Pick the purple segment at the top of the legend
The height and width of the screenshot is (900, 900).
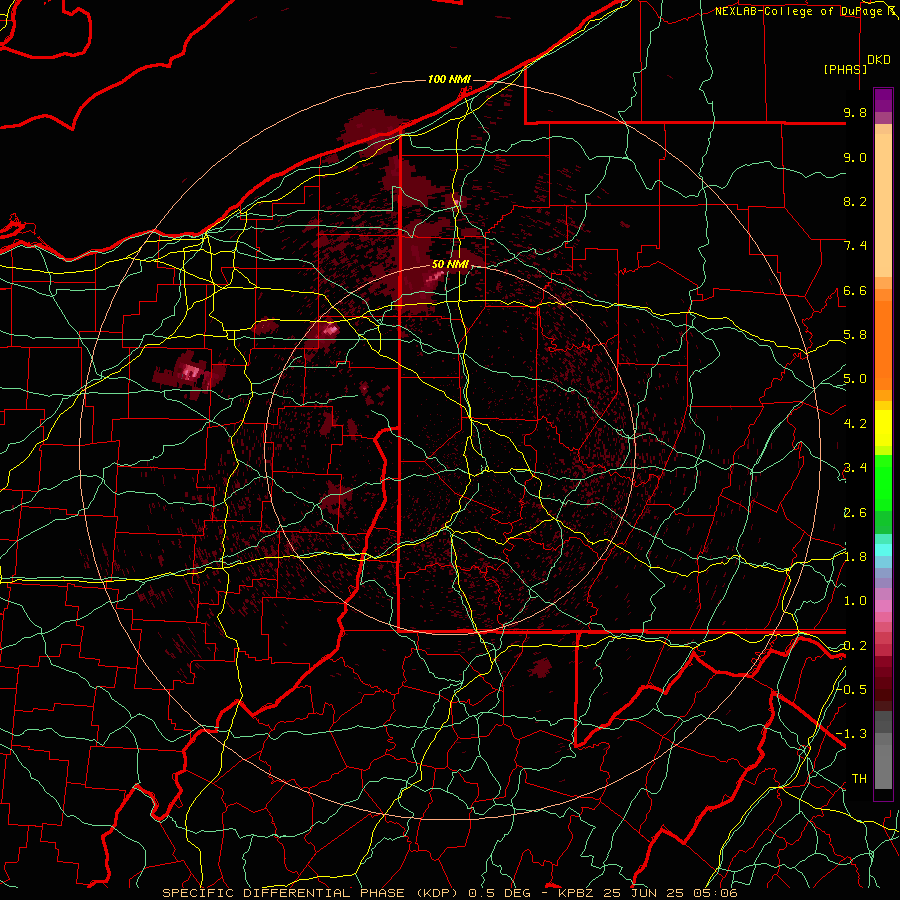883,100
